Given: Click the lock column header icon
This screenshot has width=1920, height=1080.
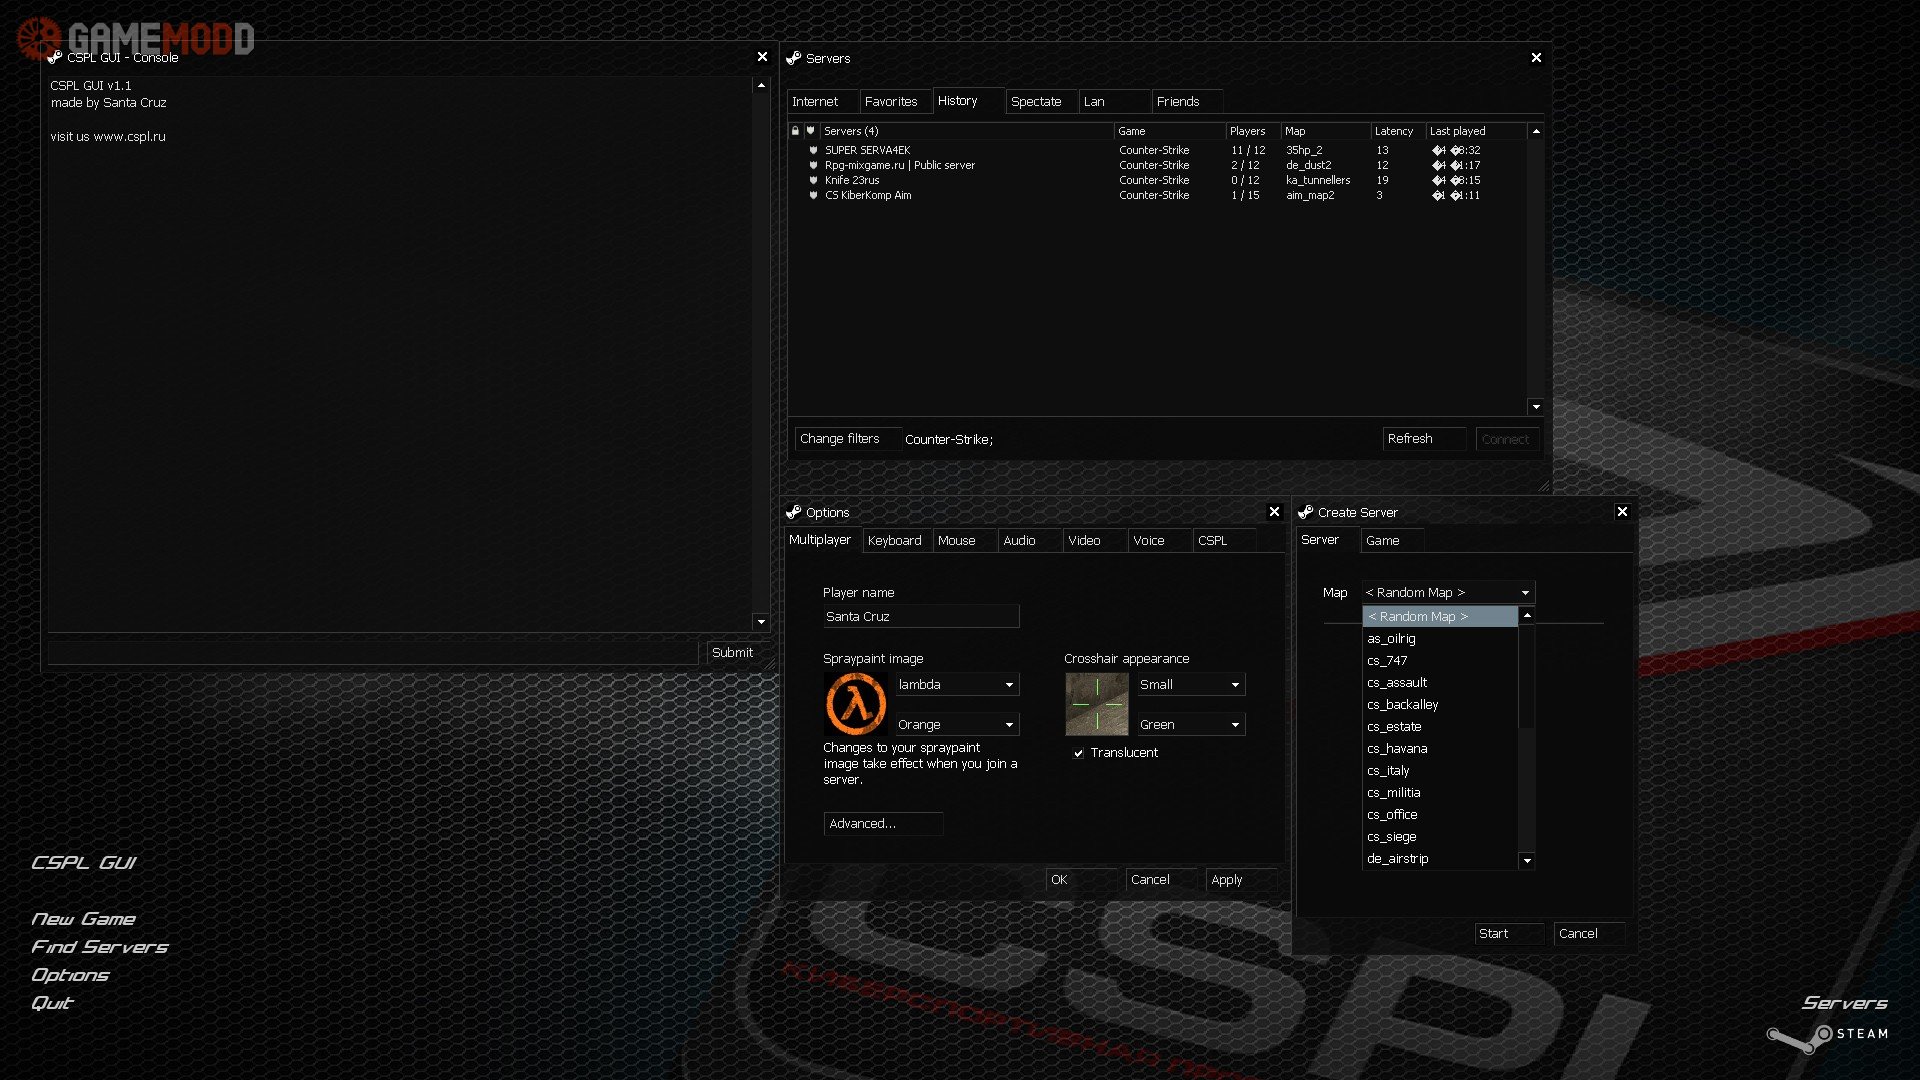Looking at the screenshot, I should (795, 131).
